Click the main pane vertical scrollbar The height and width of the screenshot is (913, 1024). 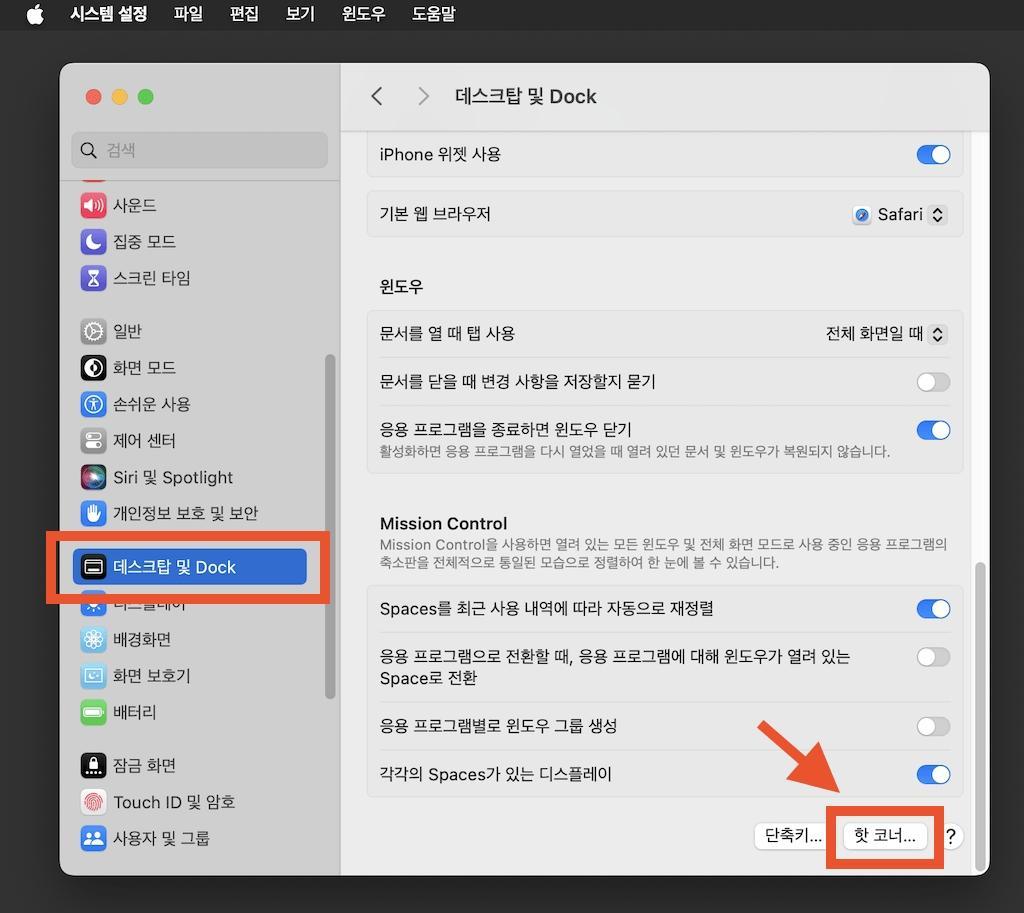coord(980,716)
